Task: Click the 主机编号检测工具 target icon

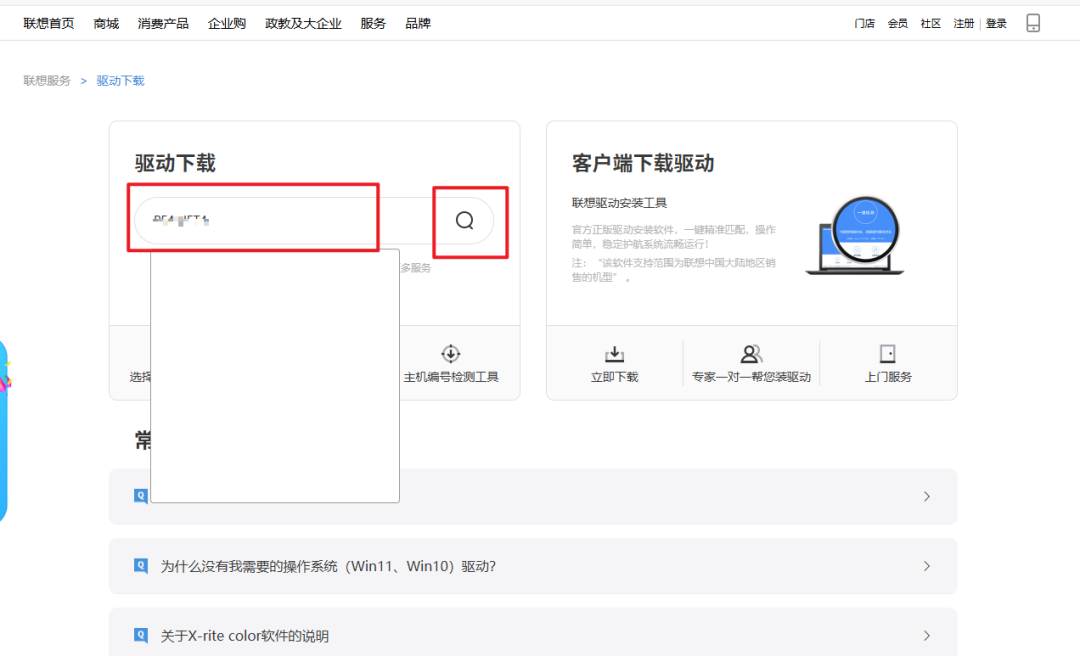Action: point(450,353)
